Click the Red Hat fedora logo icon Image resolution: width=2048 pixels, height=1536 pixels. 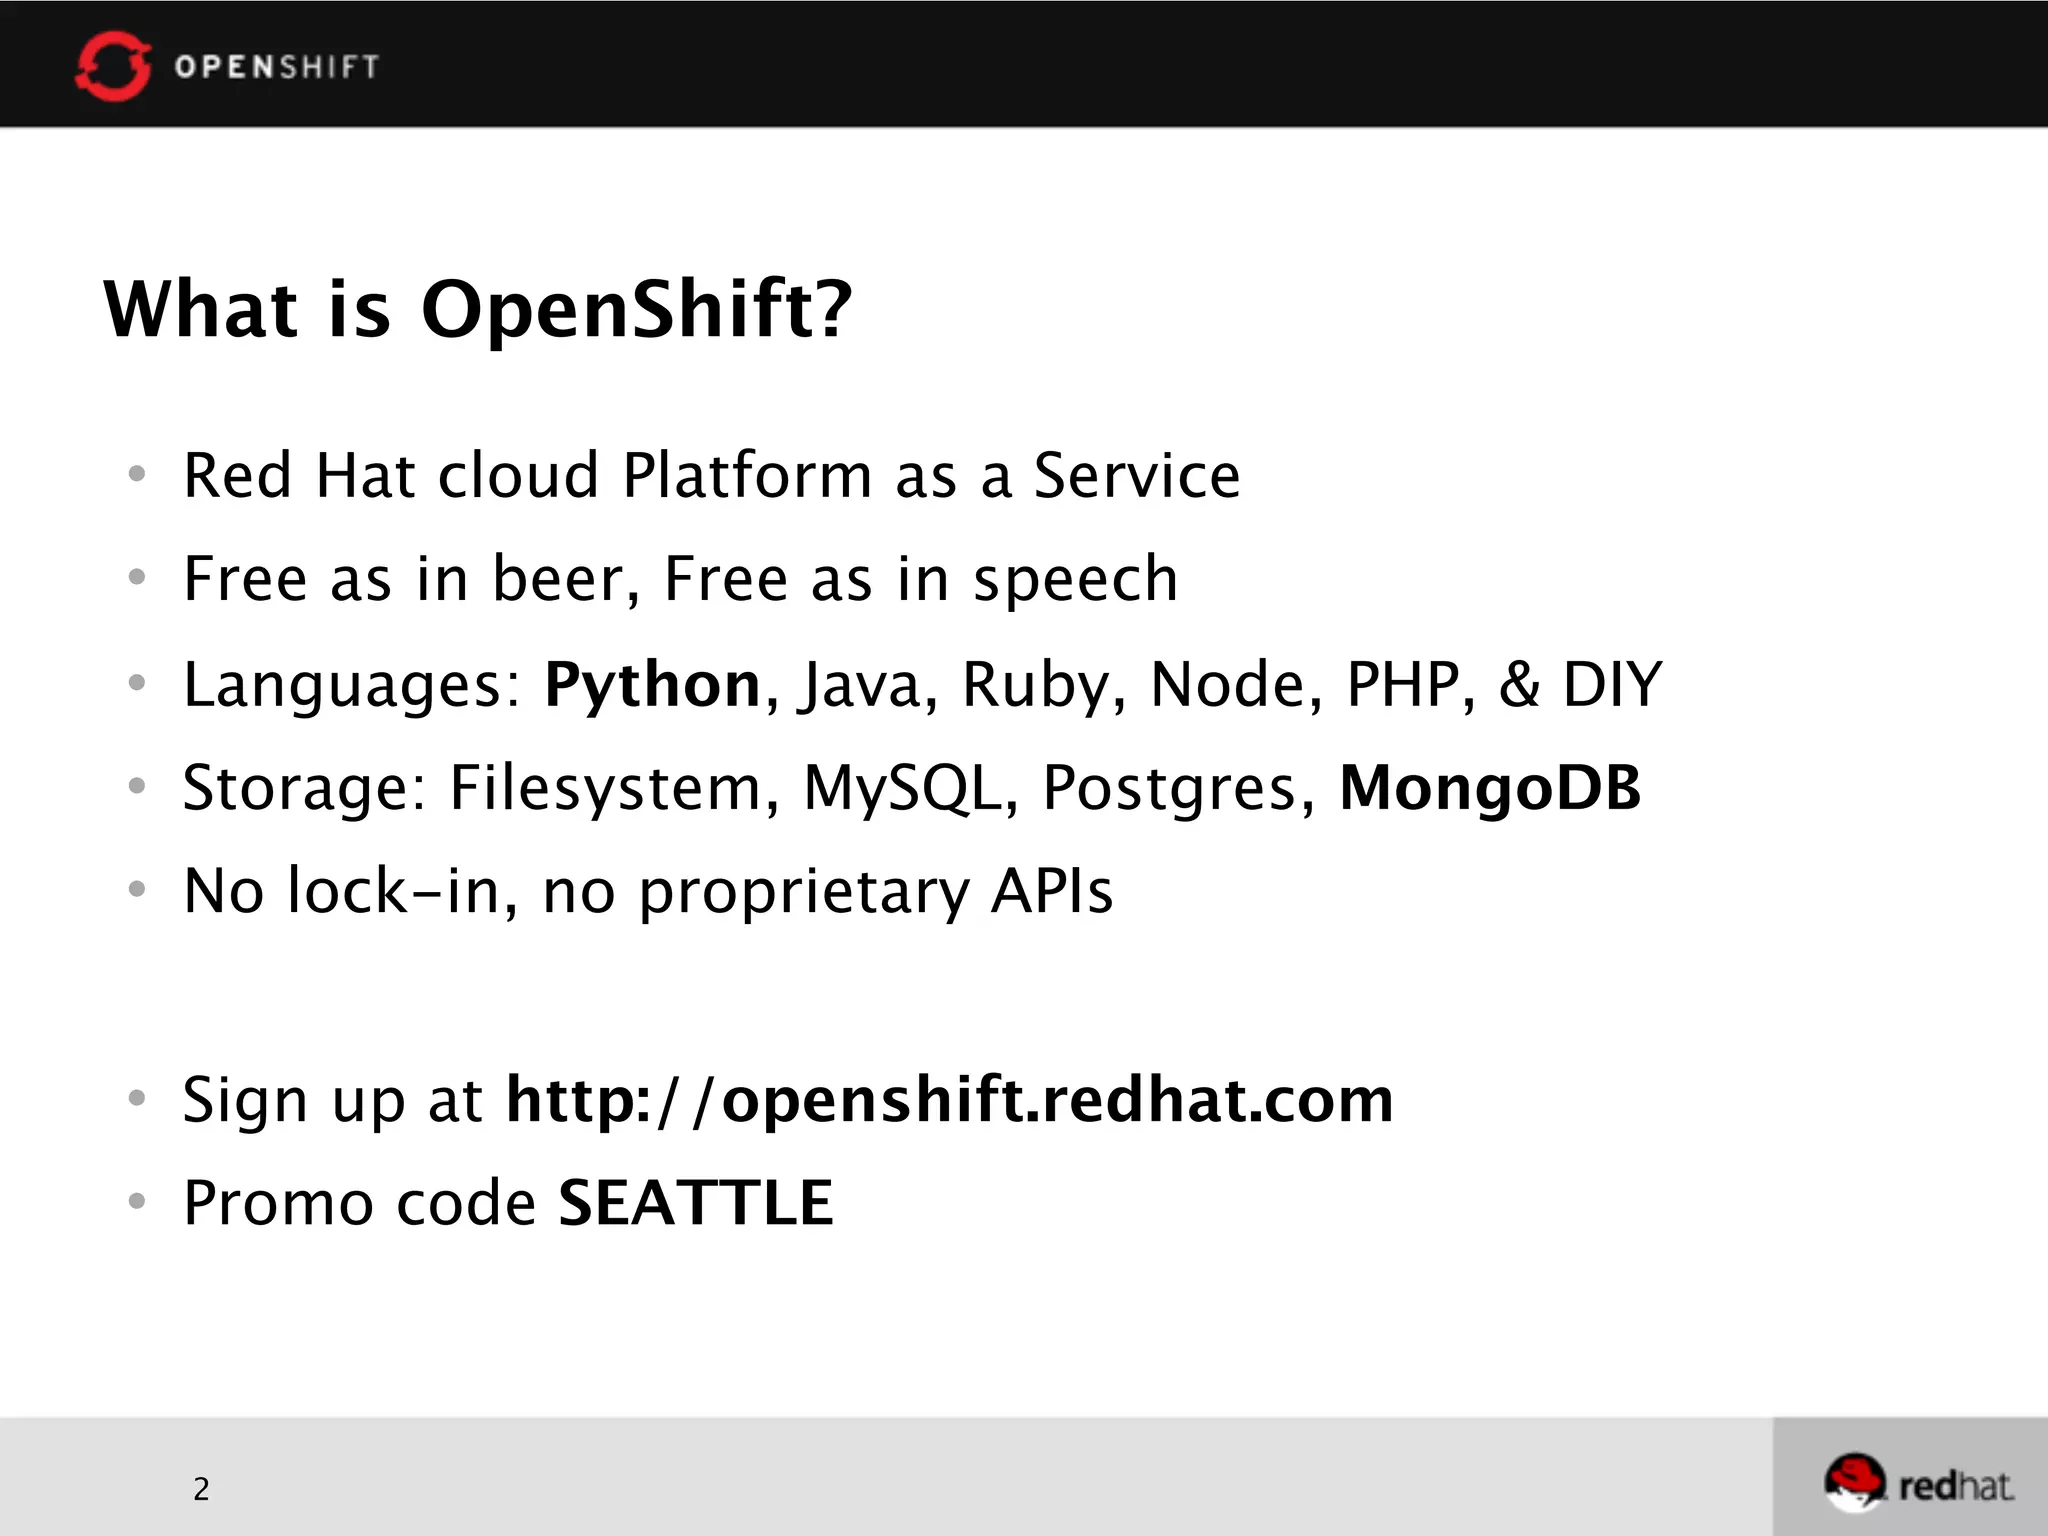(x=1855, y=1483)
